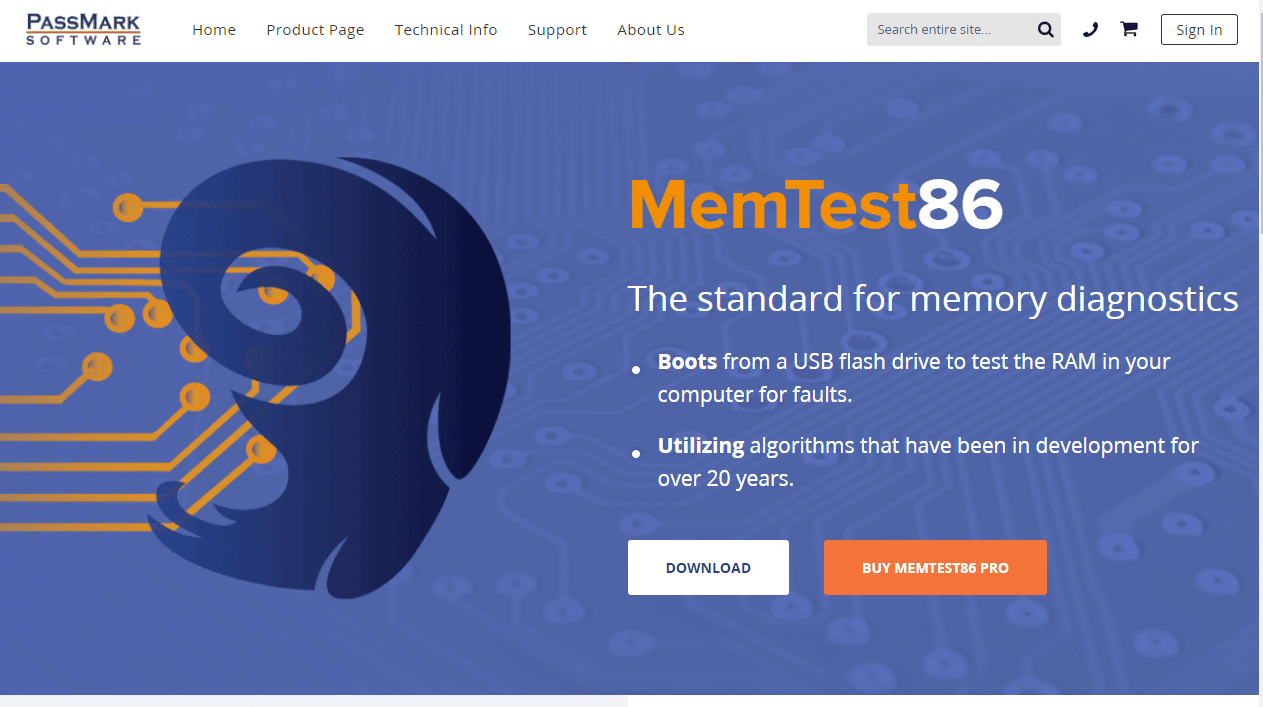Click the search magnifier icon
1263x707 pixels.
(x=1046, y=30)
